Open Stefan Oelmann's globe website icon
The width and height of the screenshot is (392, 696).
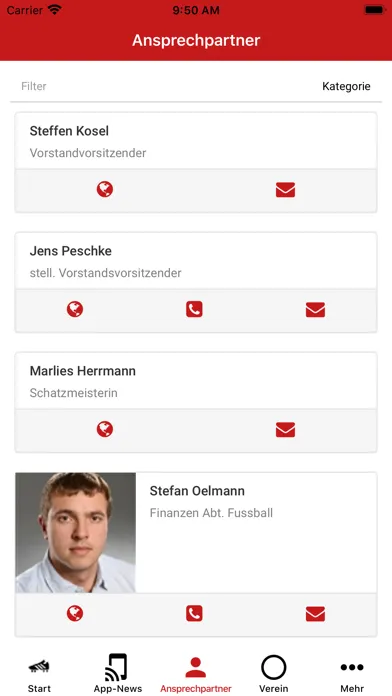point(75,614)
